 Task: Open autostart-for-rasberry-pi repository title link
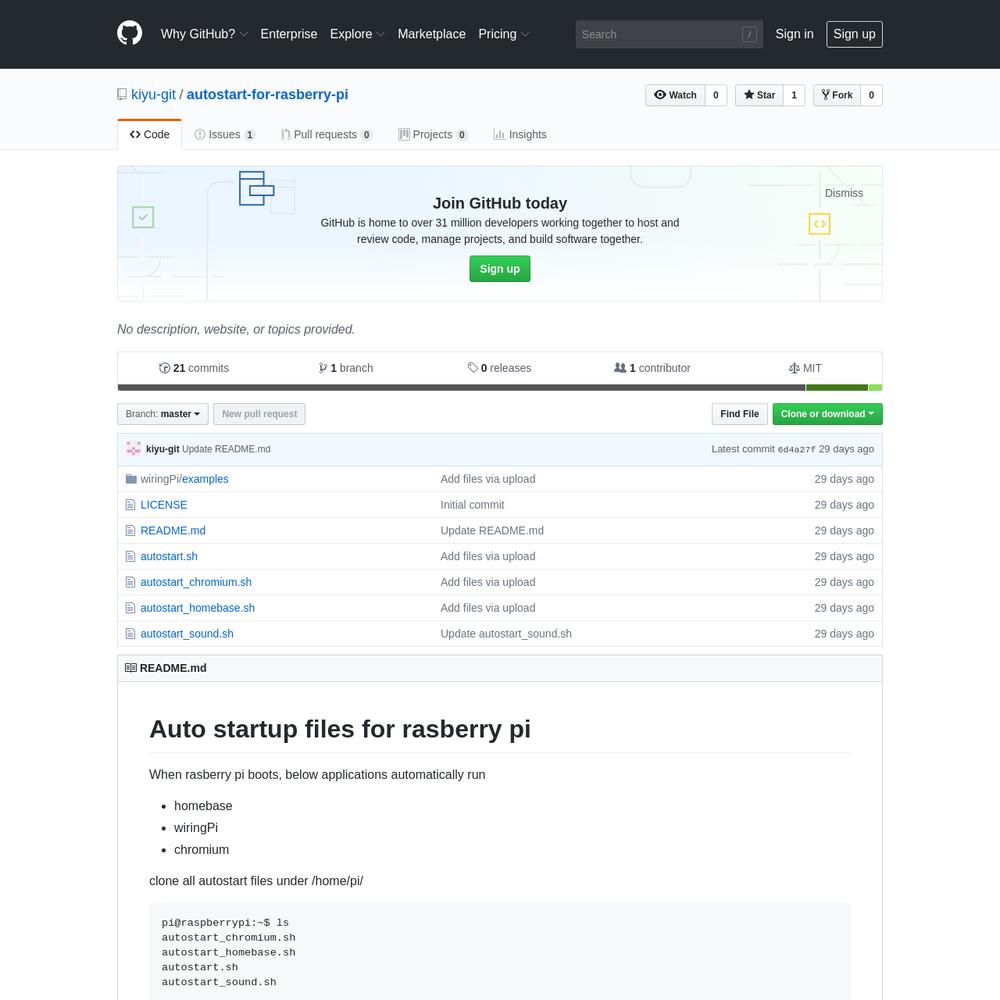coord(267,94)
